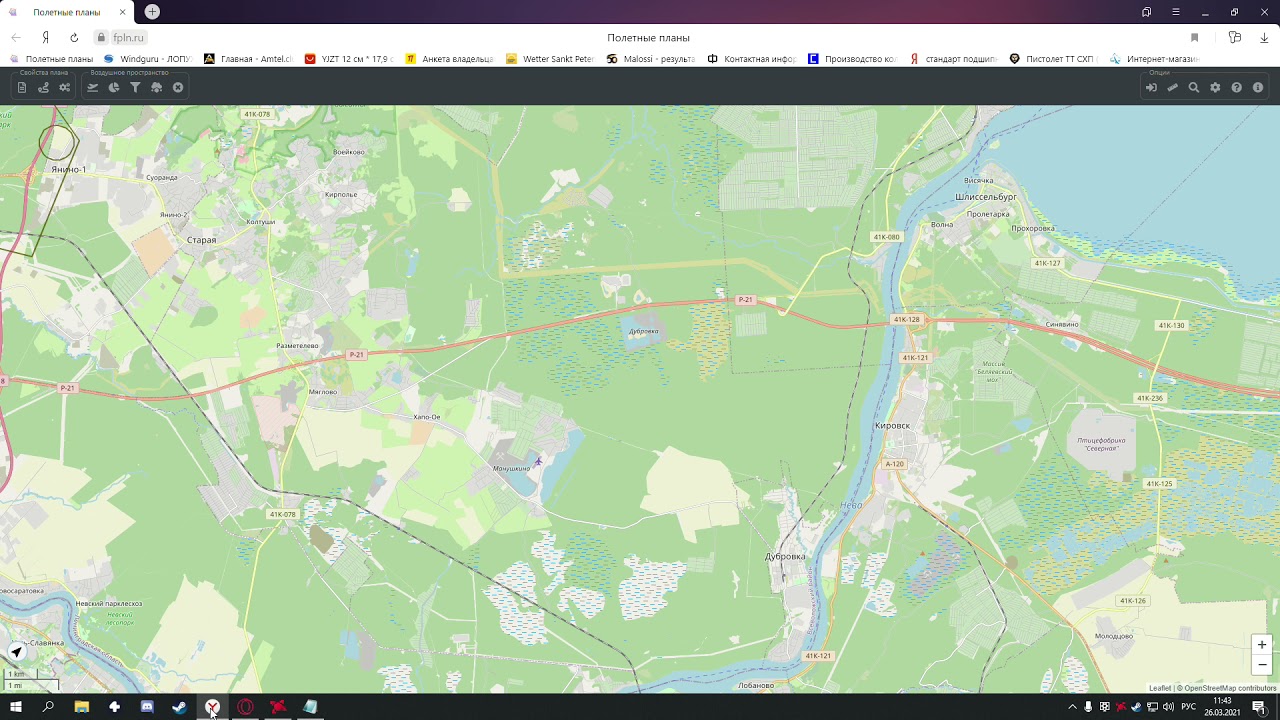Screen dimensions: 1280x720
Task: Open the plan document properties icon
Action: click(x=22, y=88)
